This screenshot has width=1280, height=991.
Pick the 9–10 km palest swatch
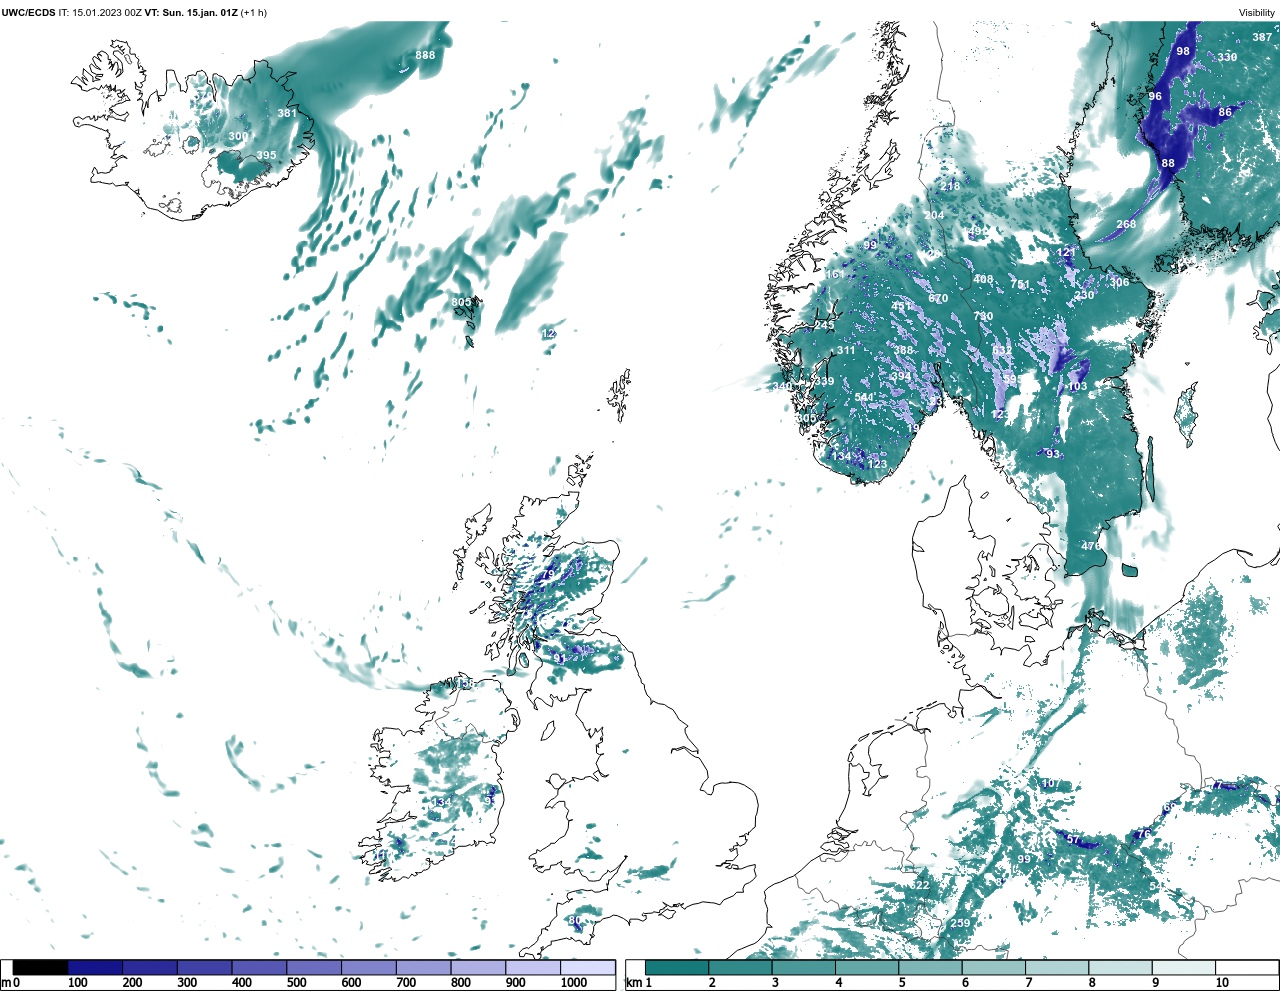1183,967
